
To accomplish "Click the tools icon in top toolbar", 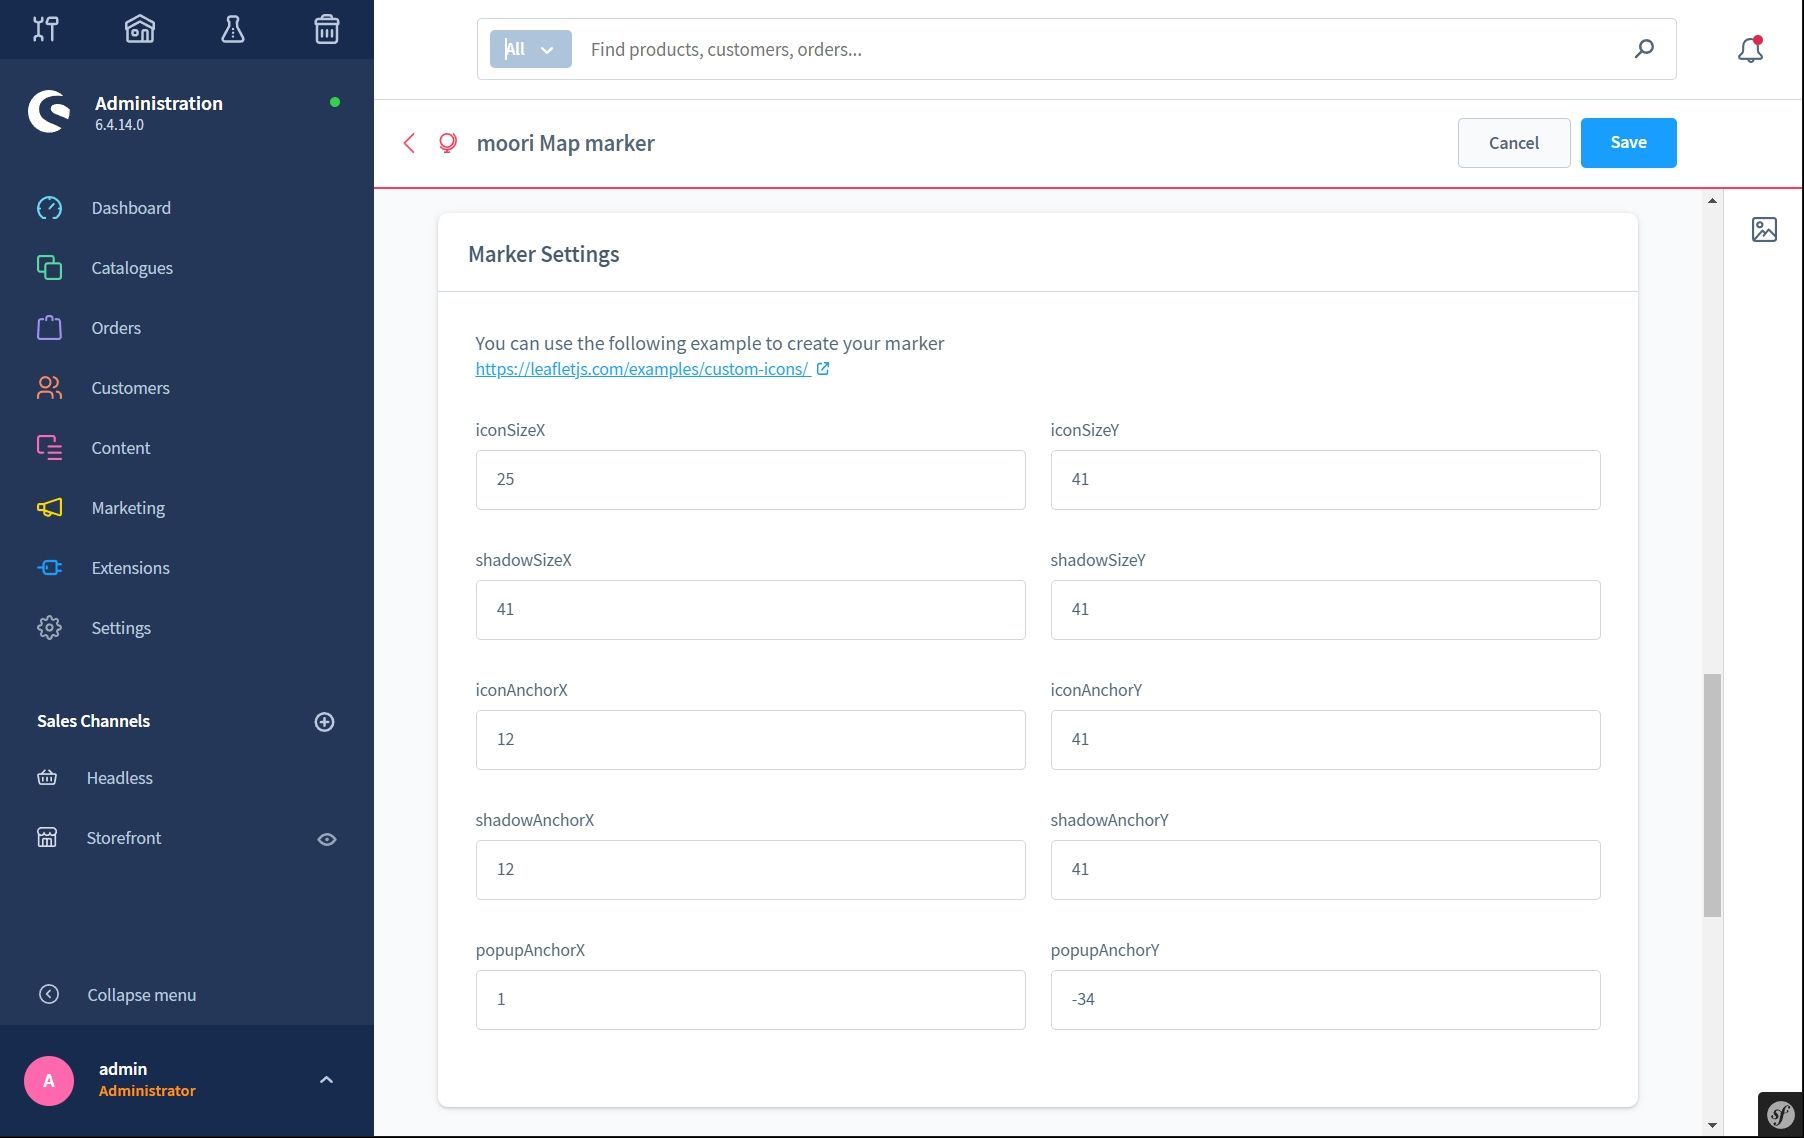I will [46, 29].
